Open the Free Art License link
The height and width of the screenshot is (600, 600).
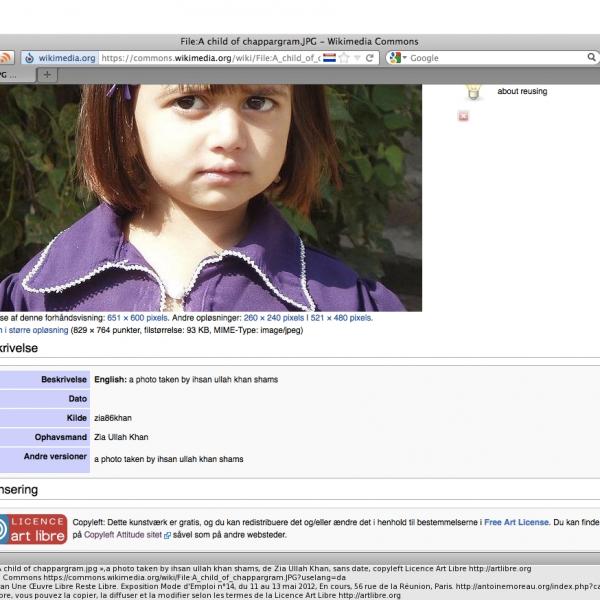click(x=516, y=522)
